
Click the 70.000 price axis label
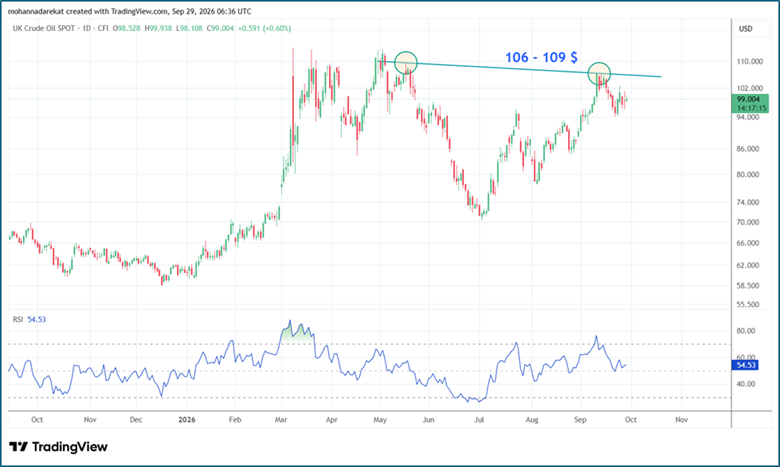(748, 222)
